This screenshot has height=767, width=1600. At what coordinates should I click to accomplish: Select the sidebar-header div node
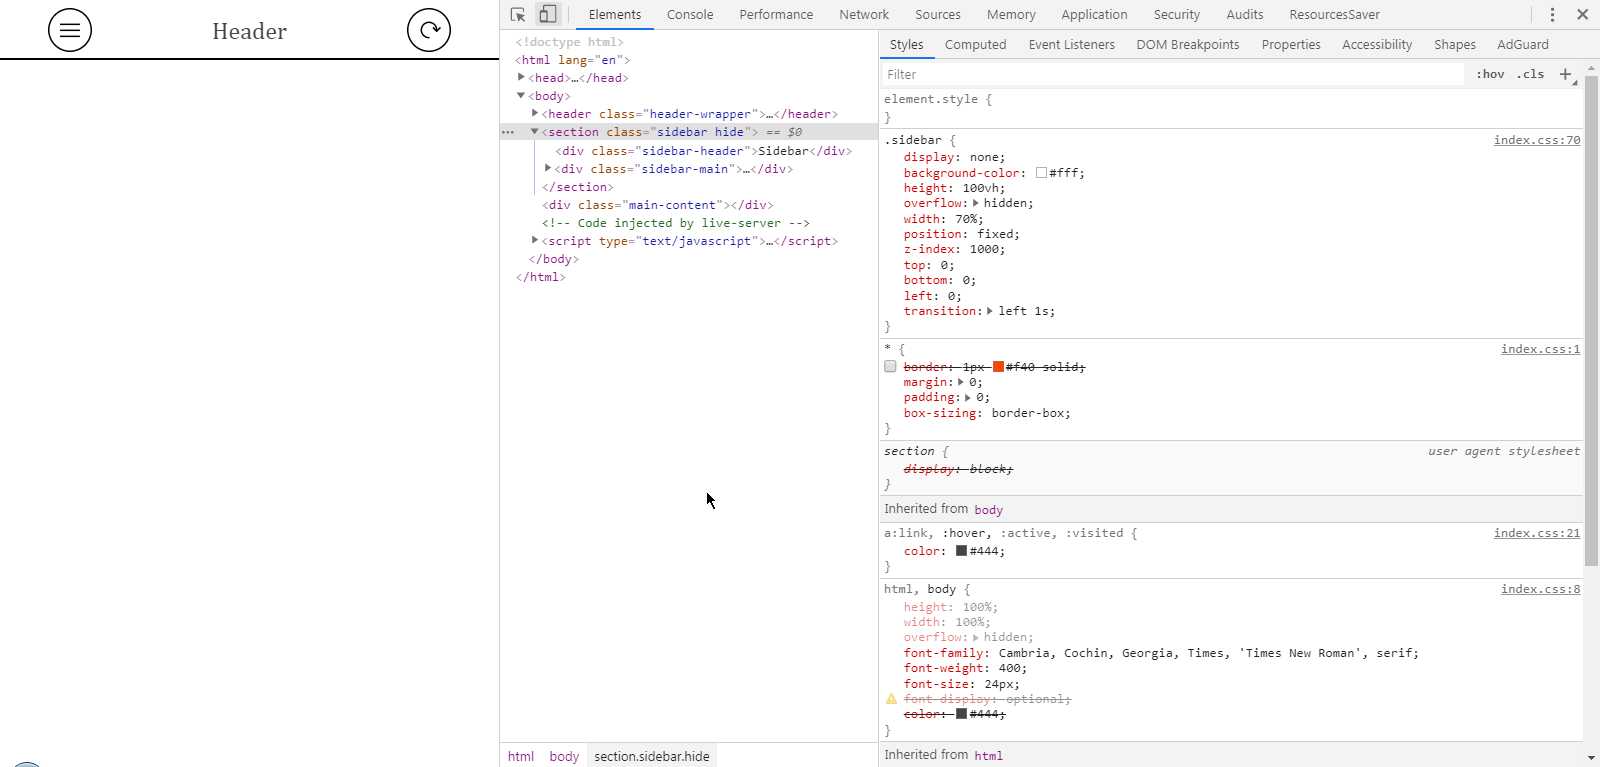click(704, 151)
